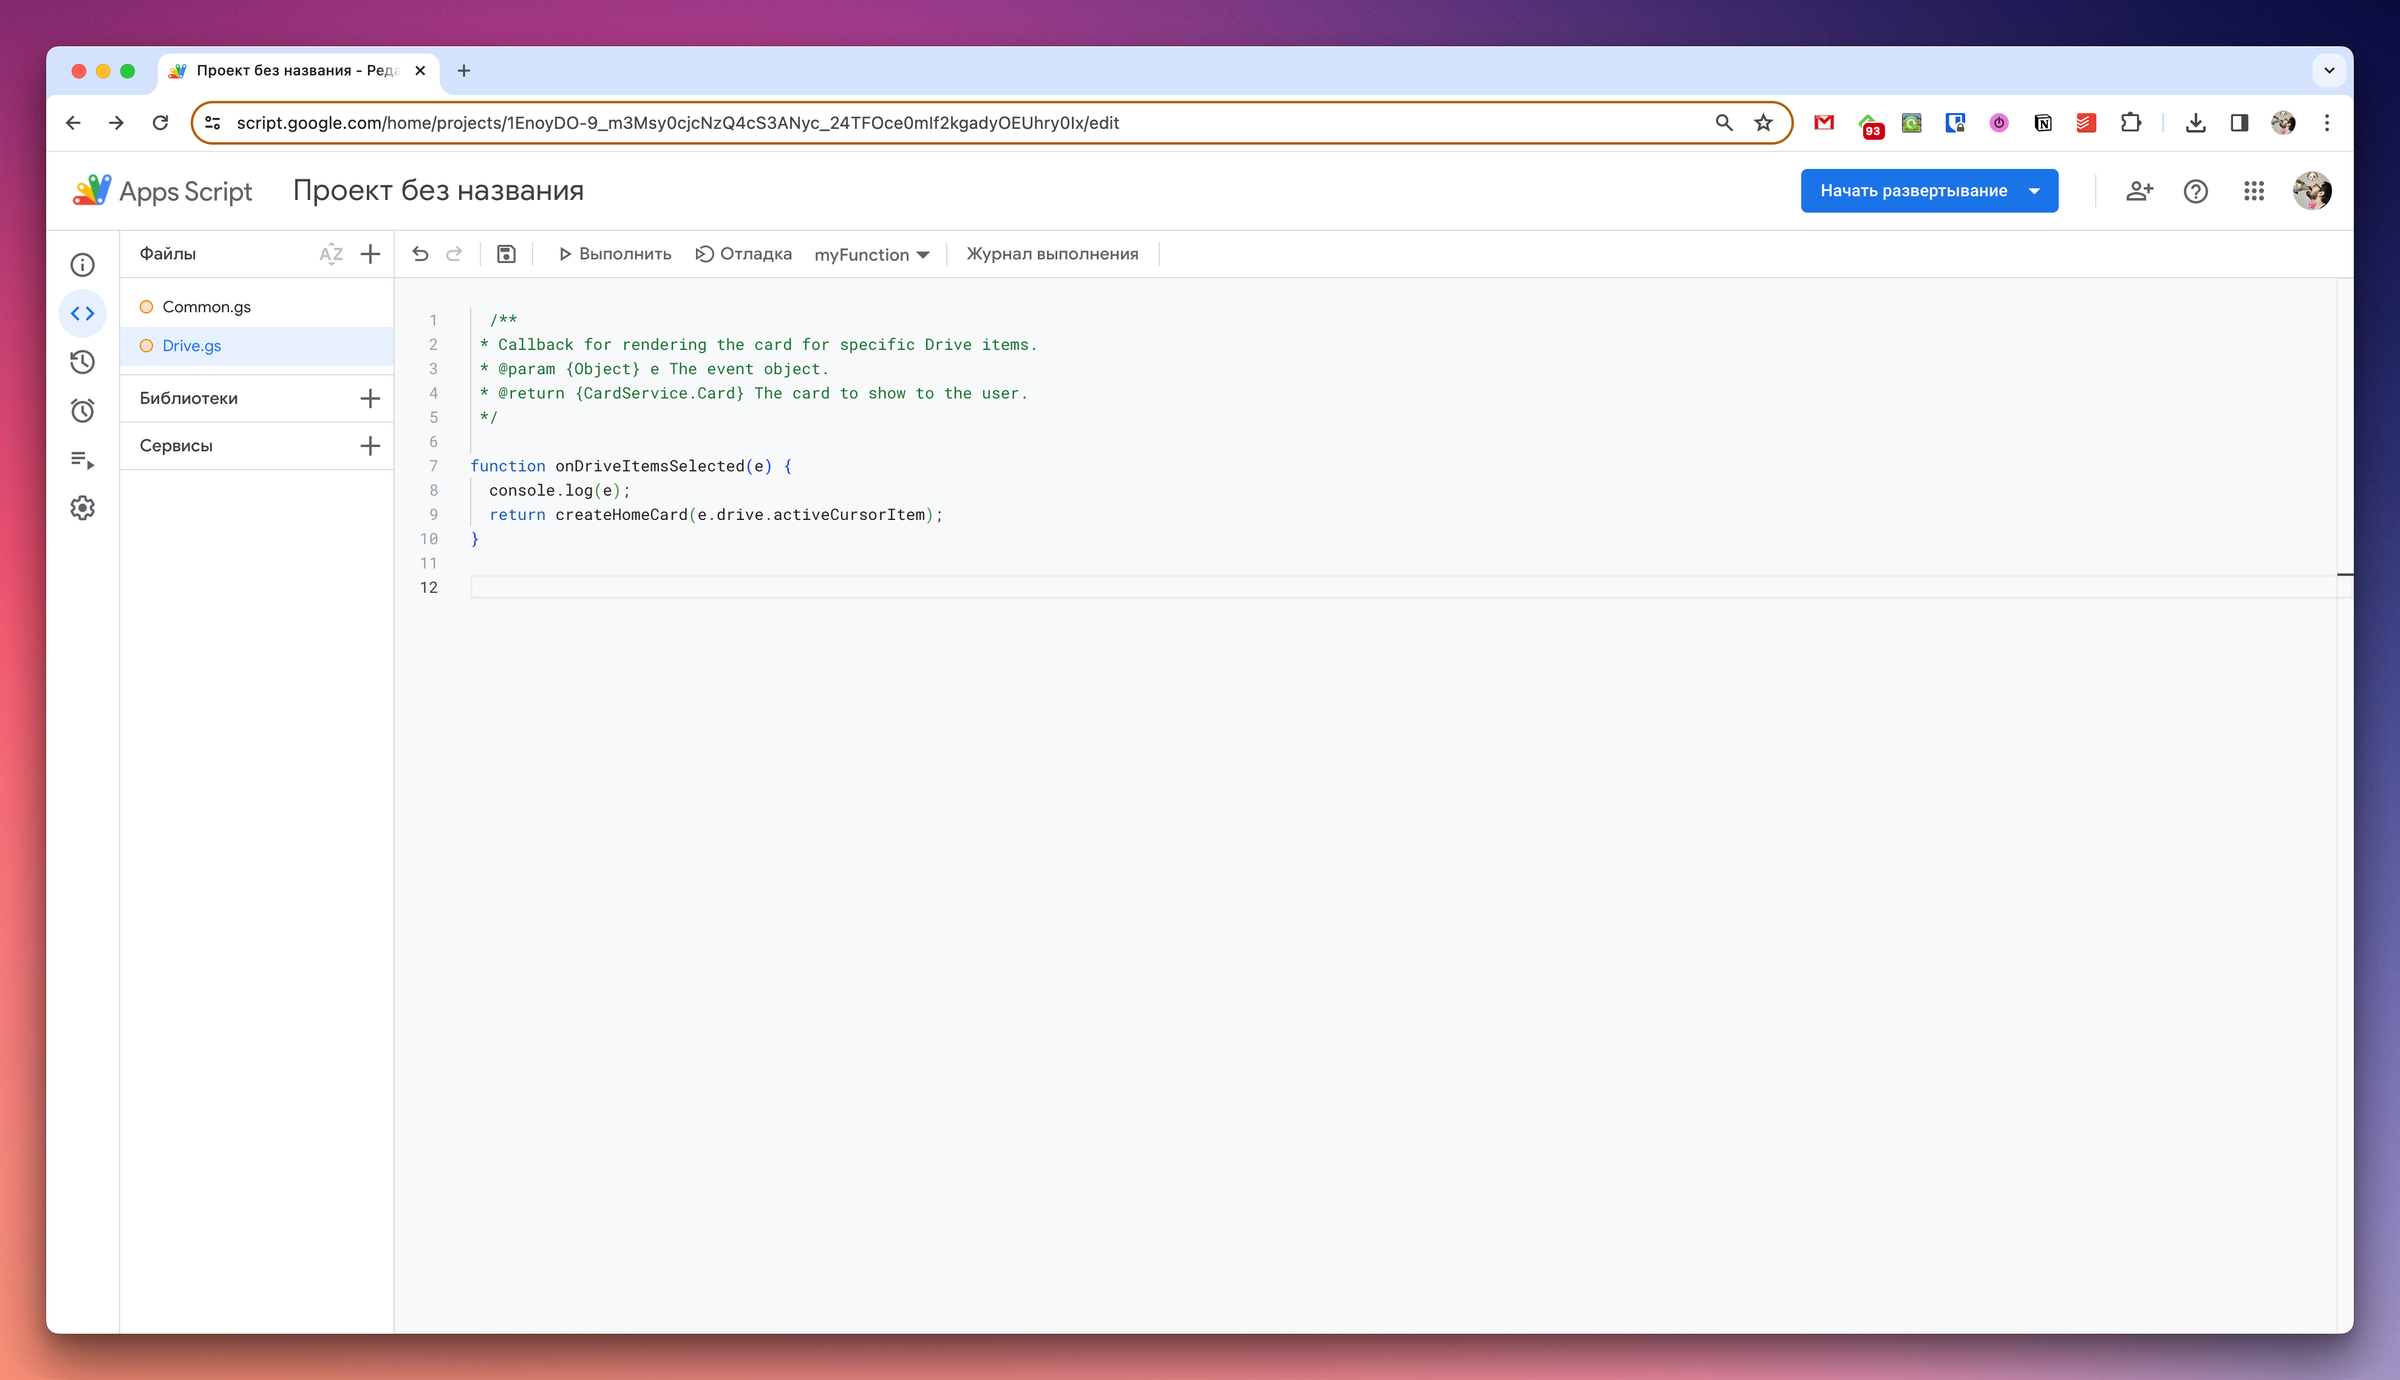Click the save project floppy icon
This screenshot has width=2400, height=1380.
point(506,254)
